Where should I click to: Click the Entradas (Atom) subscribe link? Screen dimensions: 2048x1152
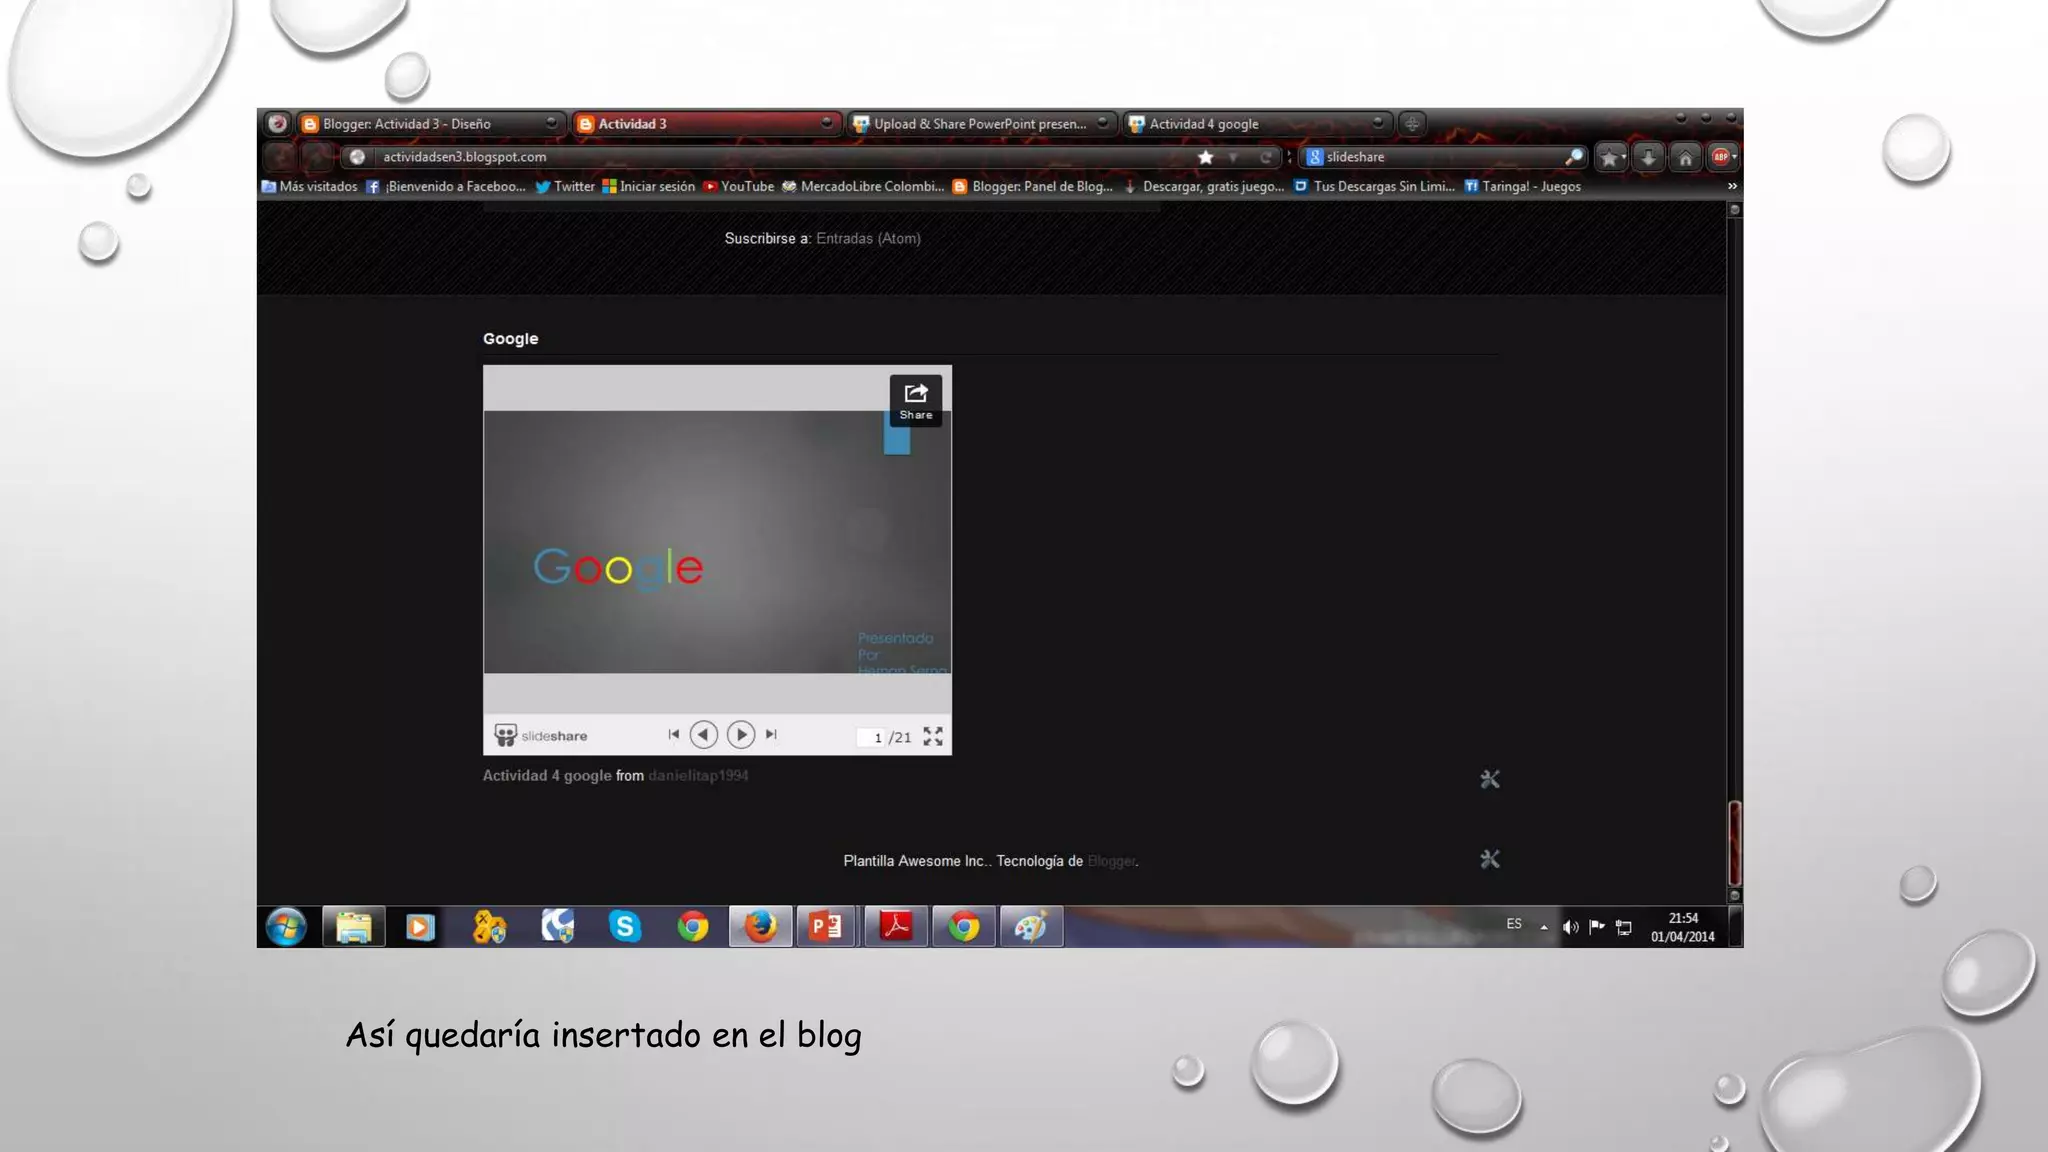click(868, 239)
